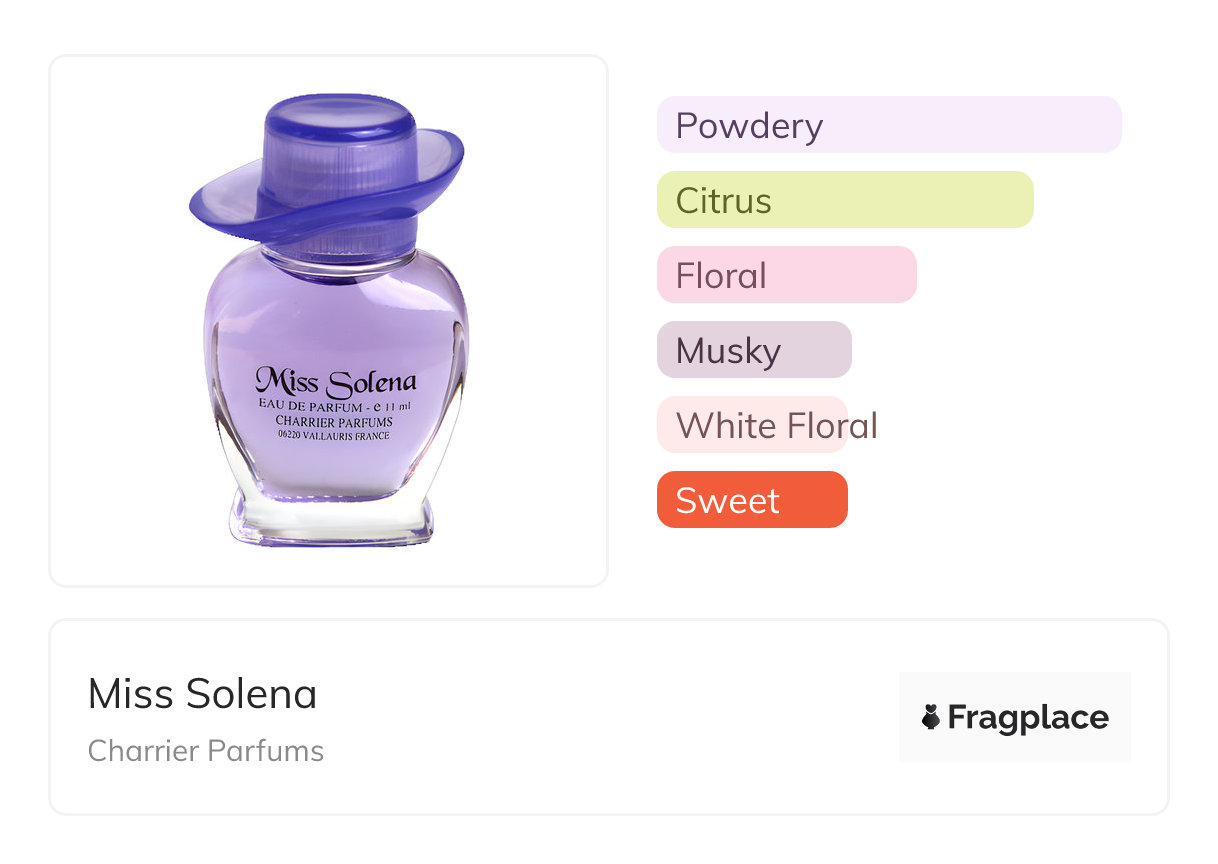Click "CHARRIER PARFUMS" printed on the bottle

334,421
